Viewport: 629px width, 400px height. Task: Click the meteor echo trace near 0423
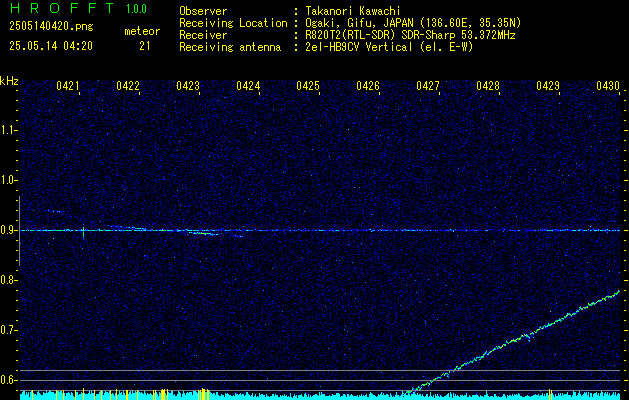[x=203, y=233]
